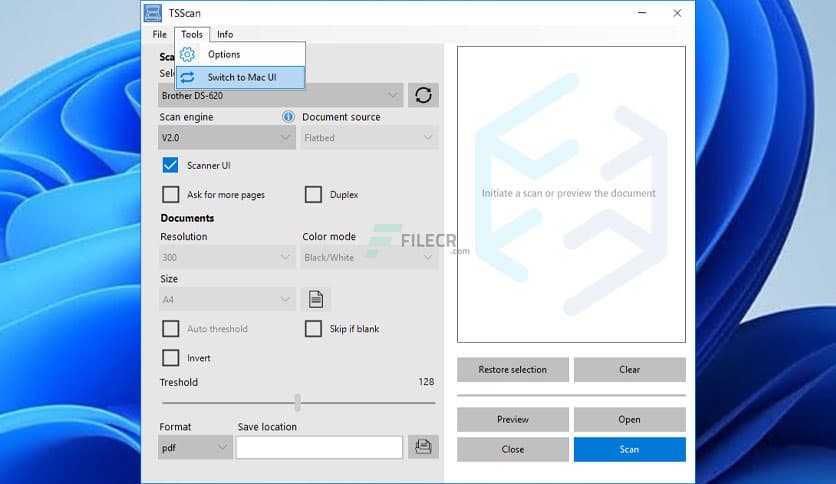Viewport: 836px width, 484px height.
Task: Open the Format pdf dropdown
Action: tap(195, 448)
